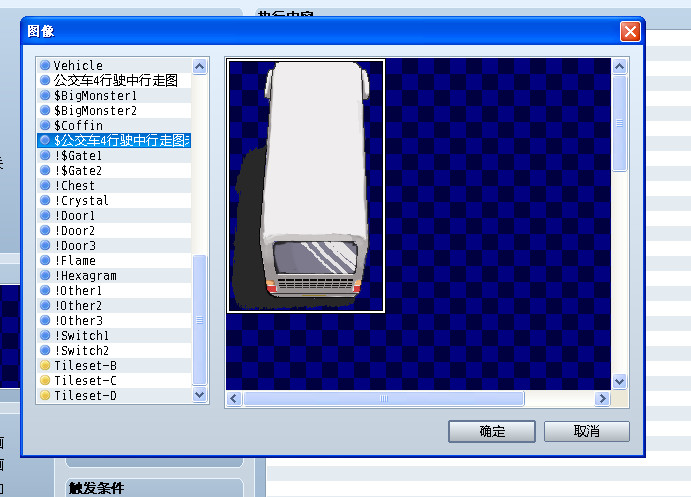Viewport: 691px width, 497px height.
Task: Choose Tileset-B entry
Action: point(114,365)
